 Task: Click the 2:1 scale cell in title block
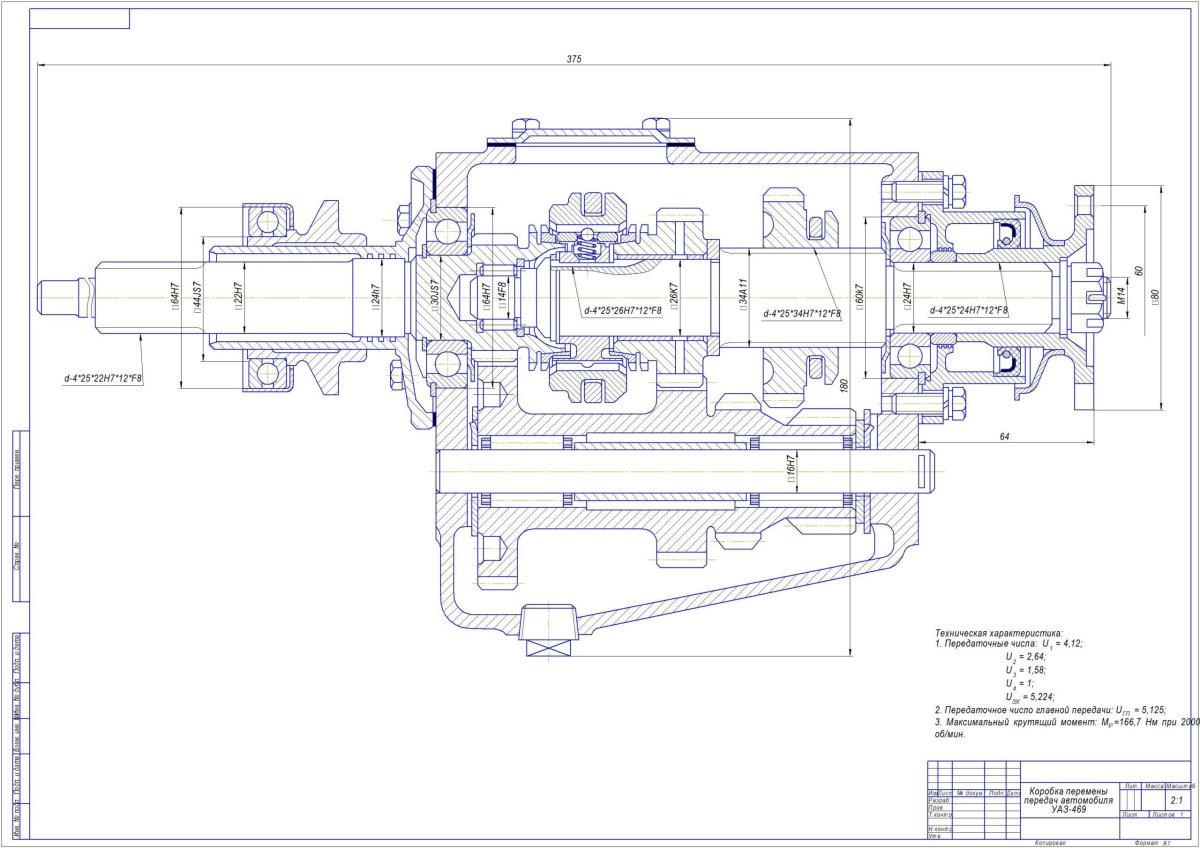tap(1176, 801)
